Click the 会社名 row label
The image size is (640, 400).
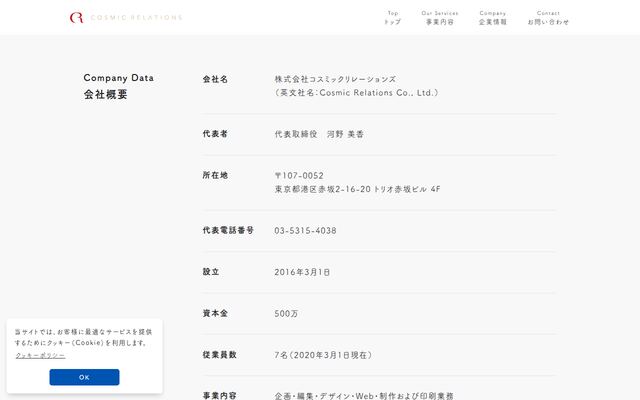point(215,79)
